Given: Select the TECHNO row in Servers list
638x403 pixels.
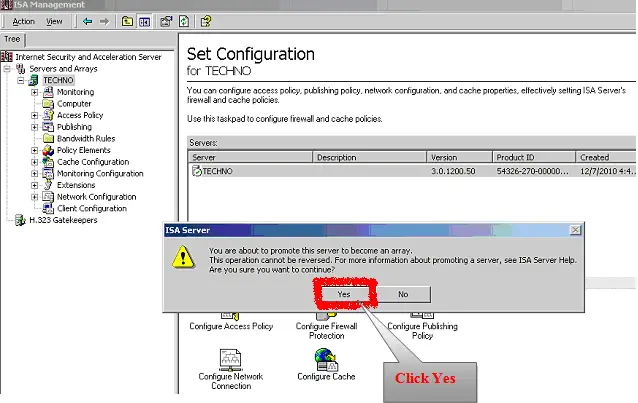Looking at the screenshot, I should (x=412, y=171).
